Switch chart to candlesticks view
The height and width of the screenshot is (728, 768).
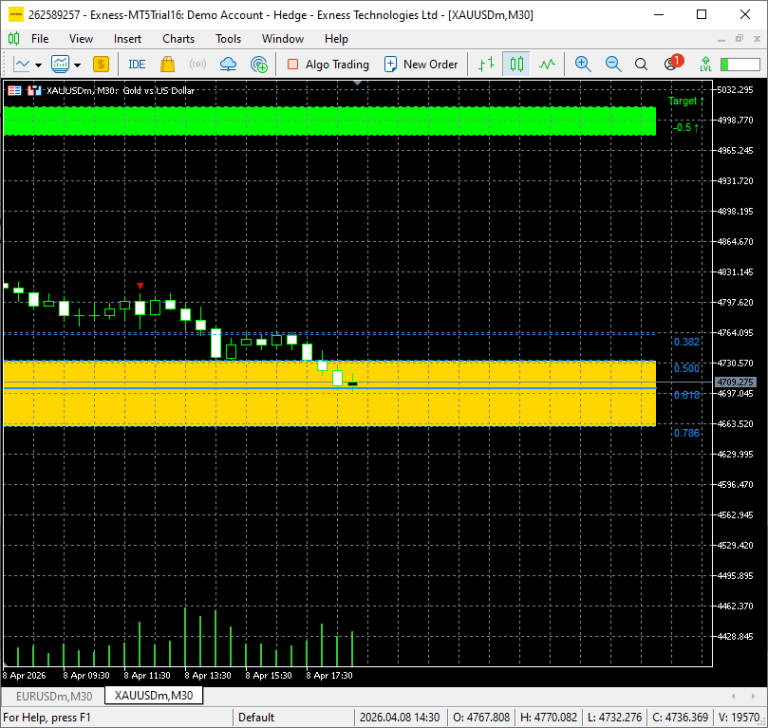pos(517,64)
